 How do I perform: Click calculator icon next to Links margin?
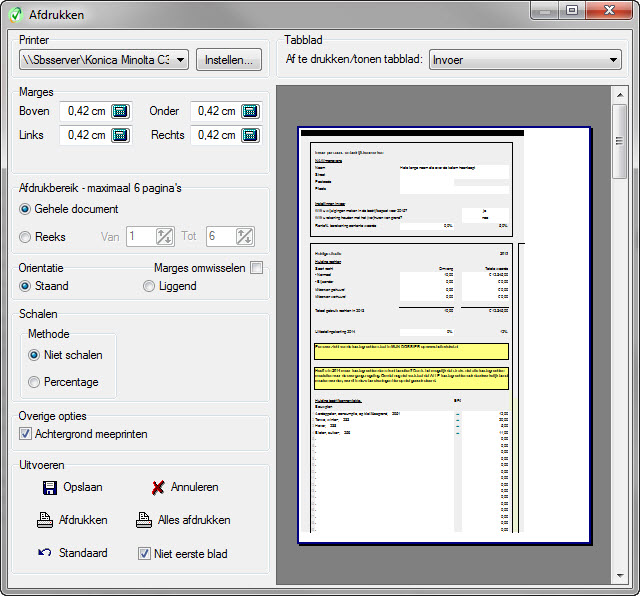click(120, 135)
